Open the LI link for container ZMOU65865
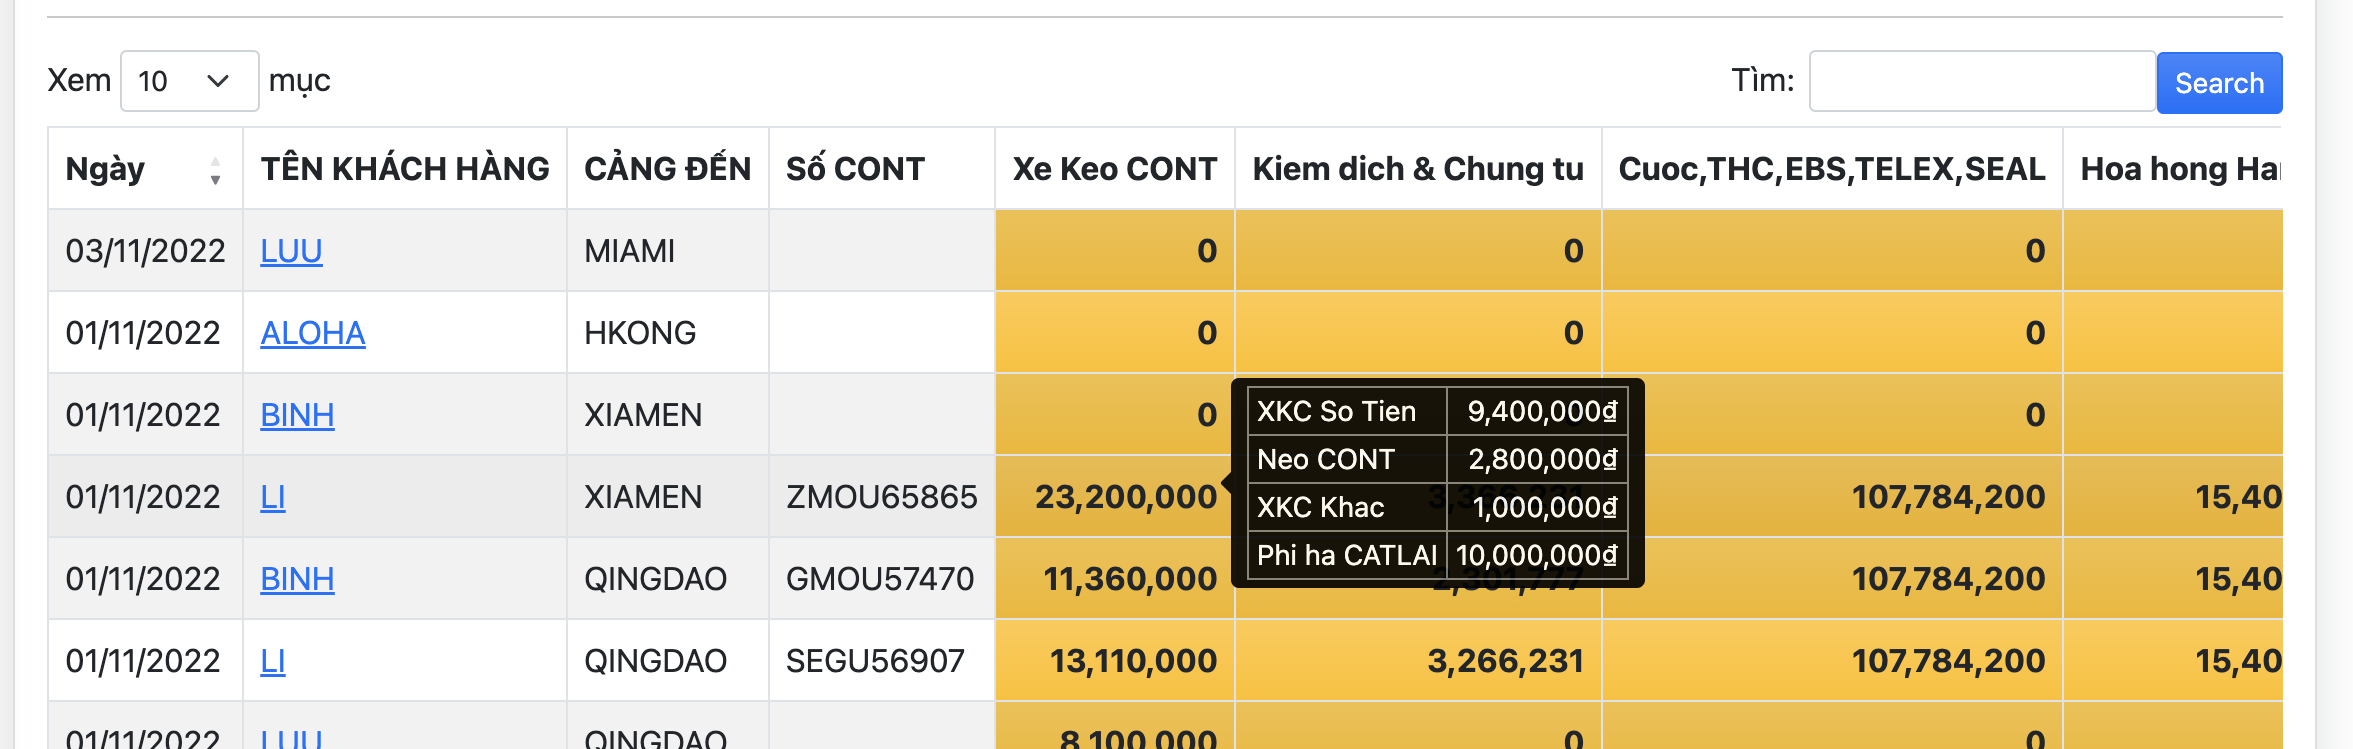Viewport: 2353px width, 749px height. click(x=273, y=497)
